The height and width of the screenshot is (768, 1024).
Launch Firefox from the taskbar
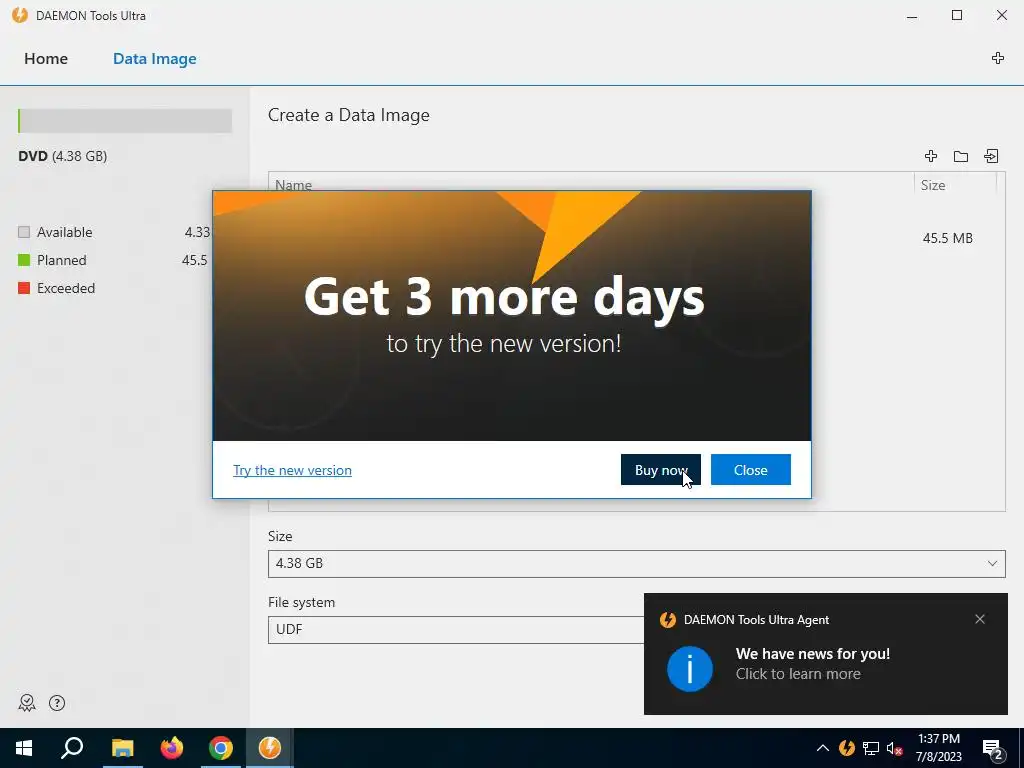coord(172,748)
